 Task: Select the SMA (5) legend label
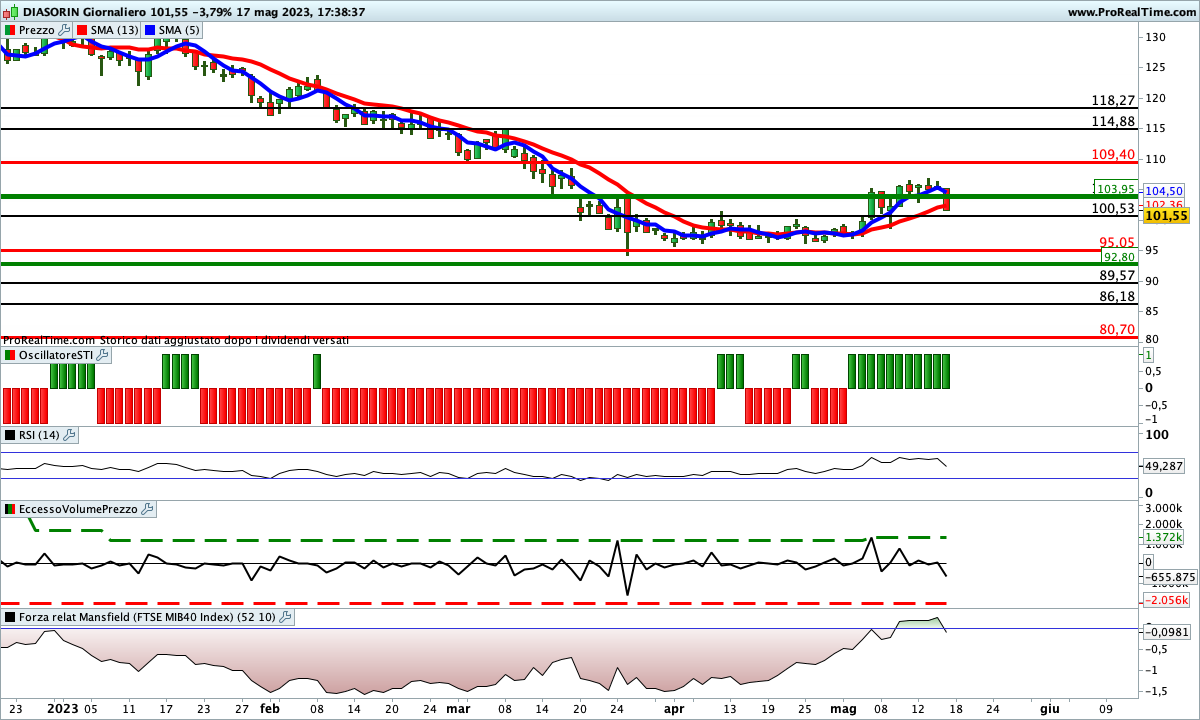pos(180,30)
